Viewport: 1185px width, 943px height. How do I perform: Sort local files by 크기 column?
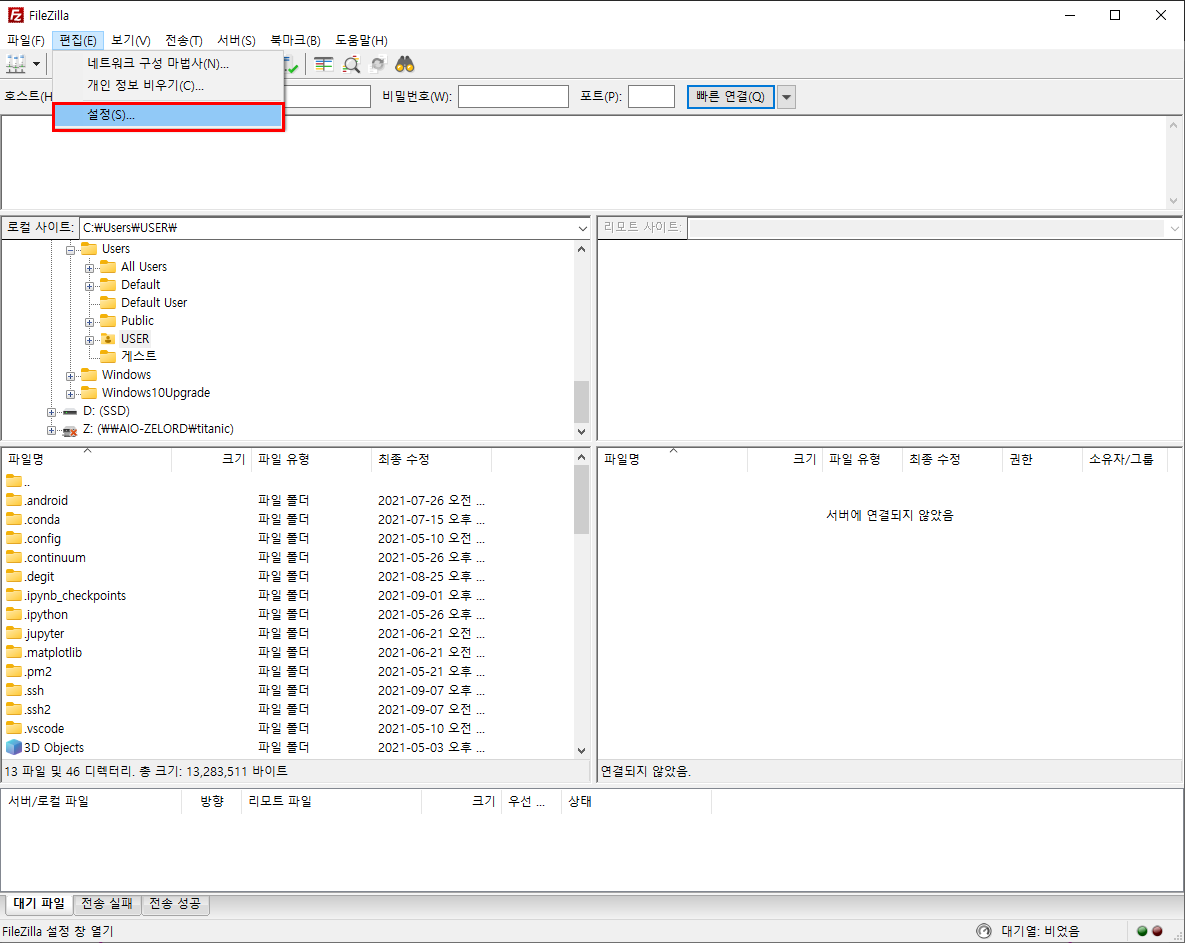point(212,459)
